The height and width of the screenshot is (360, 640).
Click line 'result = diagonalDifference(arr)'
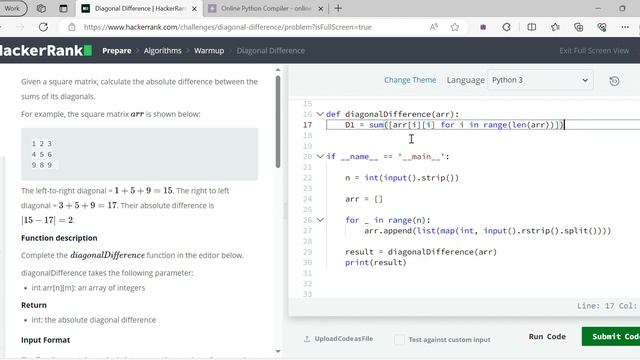(421, 252)
